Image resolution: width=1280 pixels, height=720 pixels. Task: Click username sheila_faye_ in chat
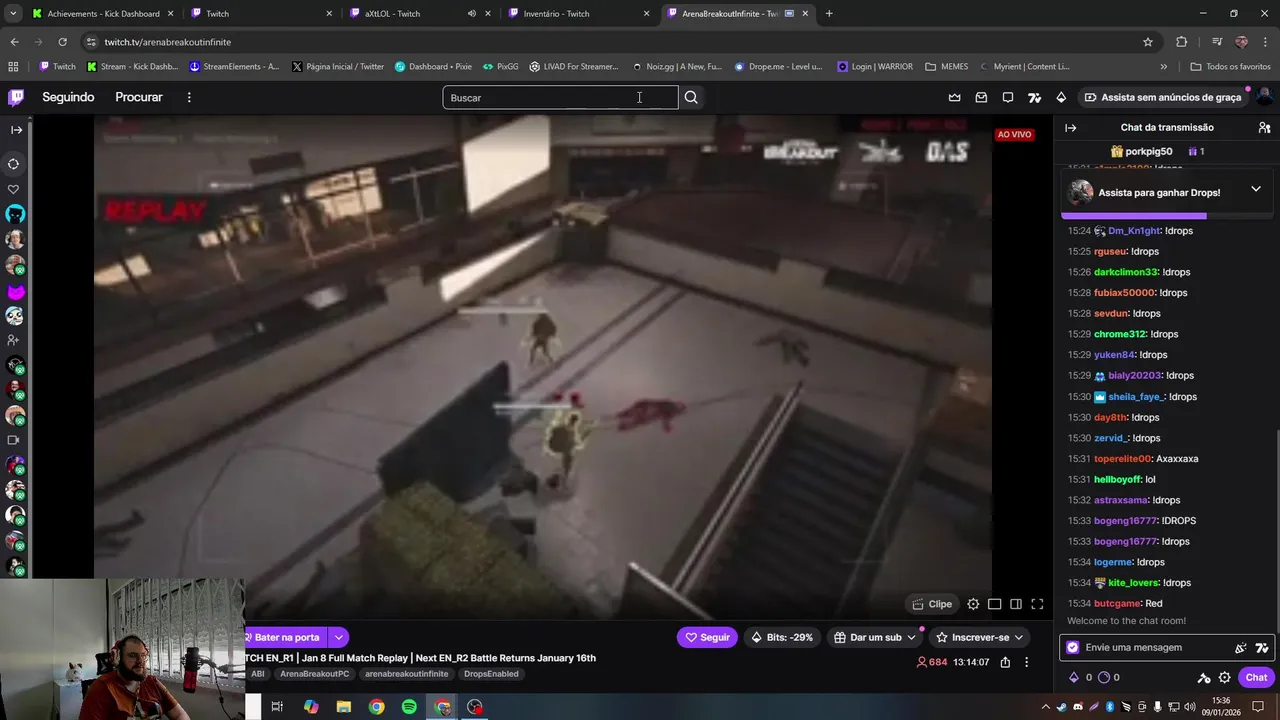(x=1136, y=397)
